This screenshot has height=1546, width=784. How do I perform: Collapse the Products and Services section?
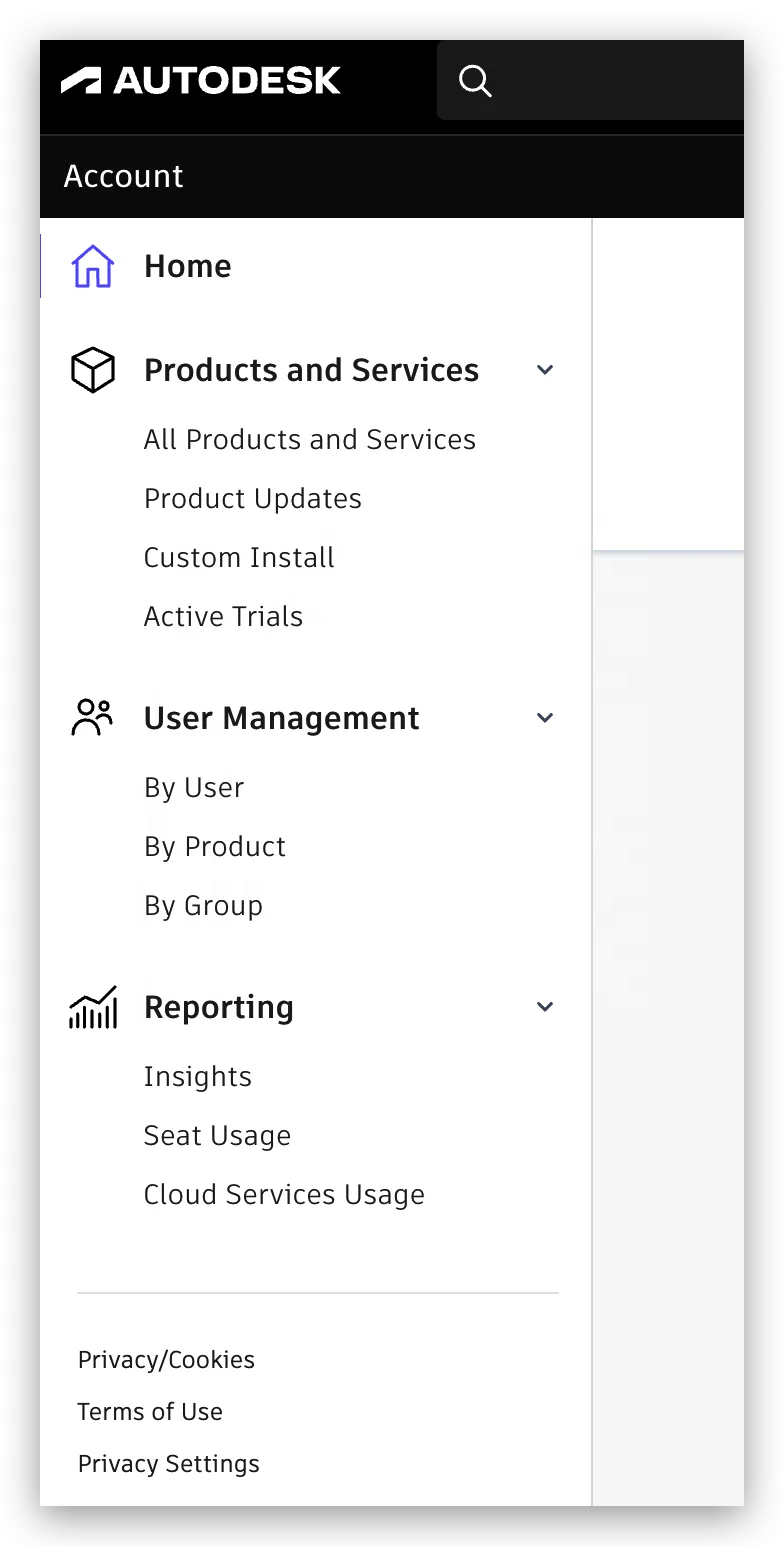click(545, 370)
